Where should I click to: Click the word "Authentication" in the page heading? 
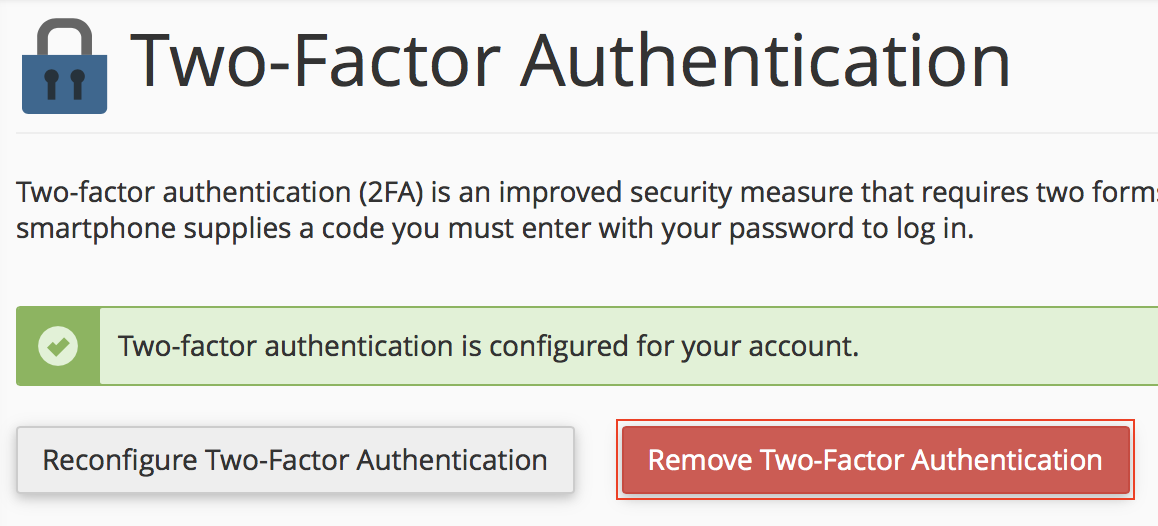767,62
